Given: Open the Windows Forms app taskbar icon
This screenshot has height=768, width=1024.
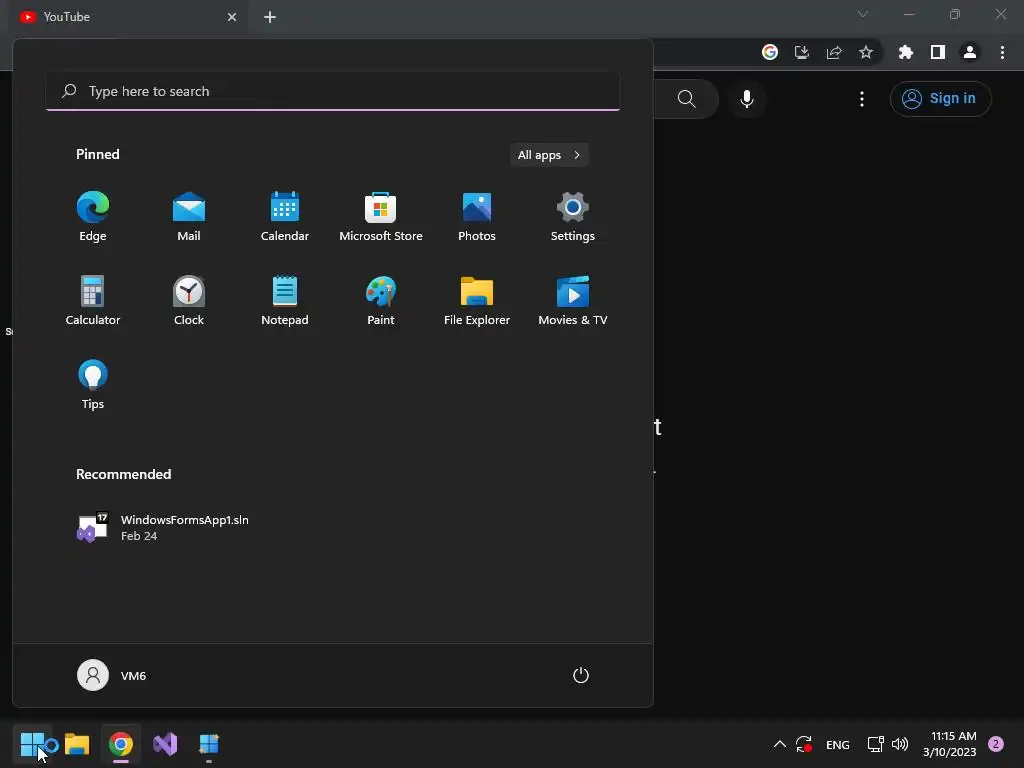Looking at the screenshot, I should click(209, 744).
